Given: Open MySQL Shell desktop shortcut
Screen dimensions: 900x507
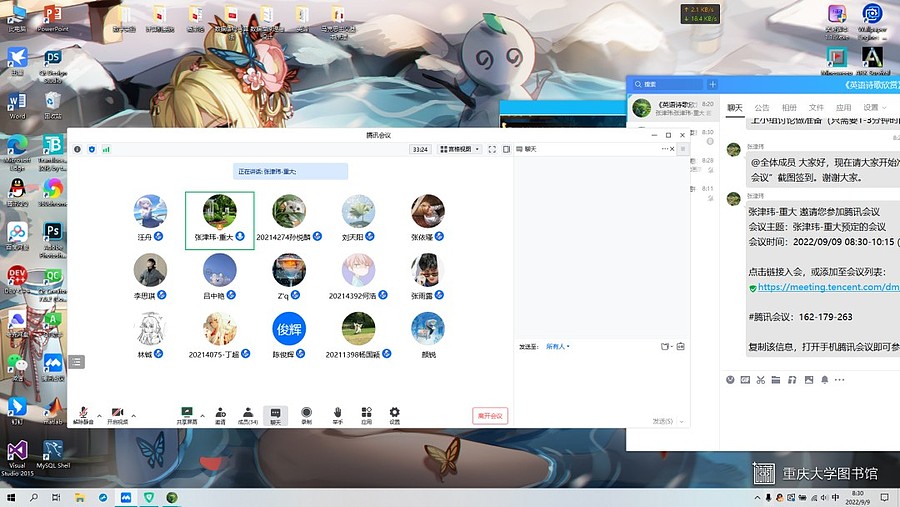Looking at the screenshot, I should [x=53, y=455].
